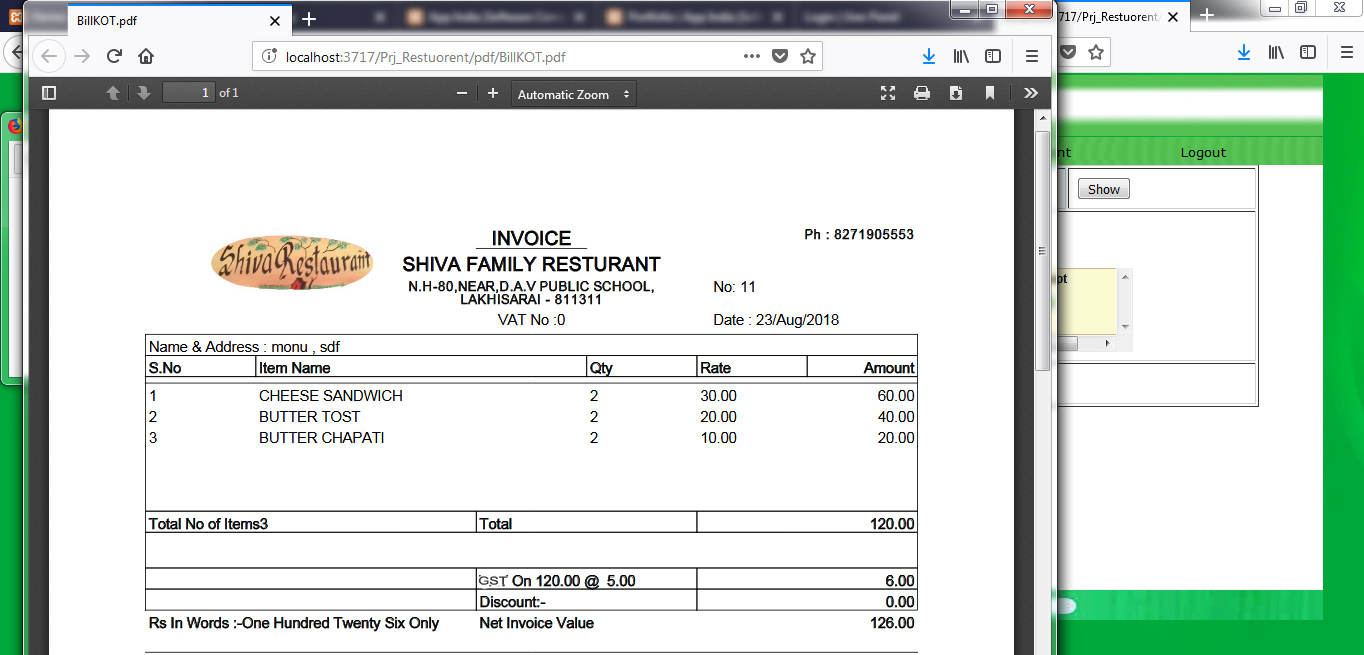This screenshot has height=655, width=1364.
Task: Click the Name & Address line
Action: pyautogui.click(x=244, y=347)
